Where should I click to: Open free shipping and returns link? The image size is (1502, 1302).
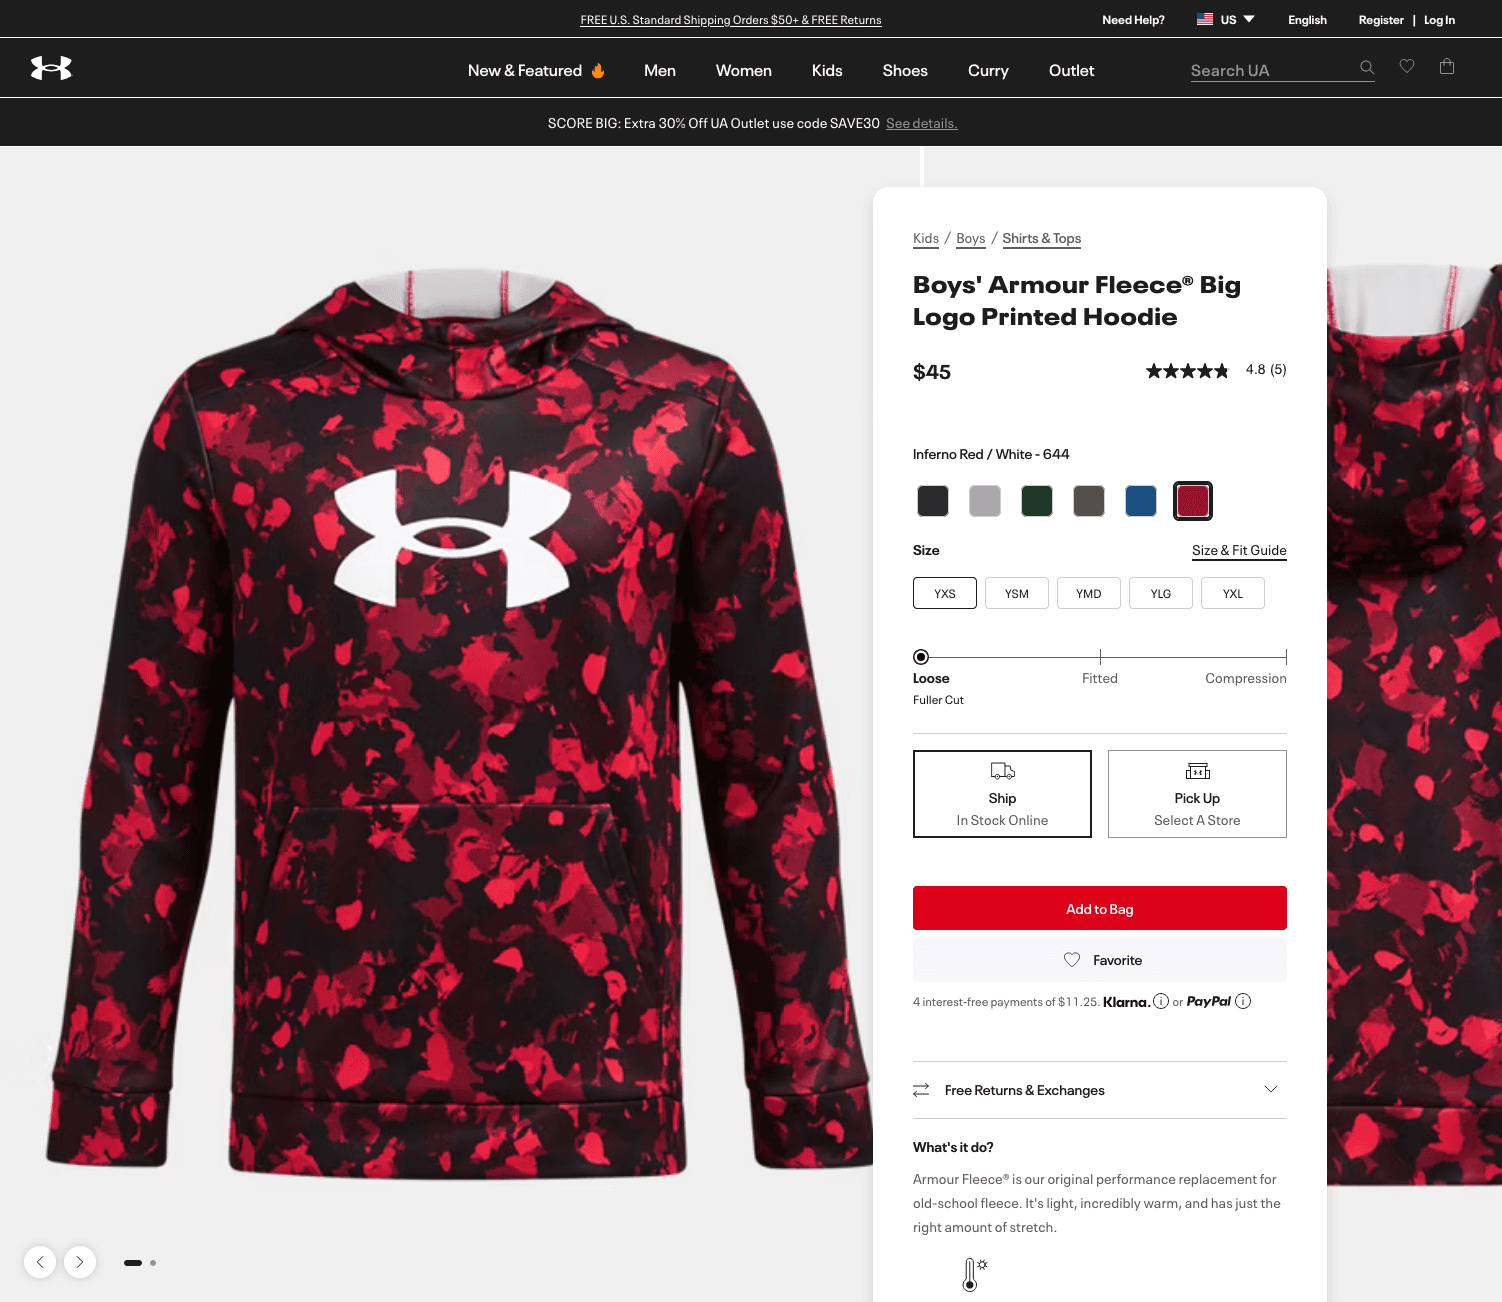[x=731, y=20]
